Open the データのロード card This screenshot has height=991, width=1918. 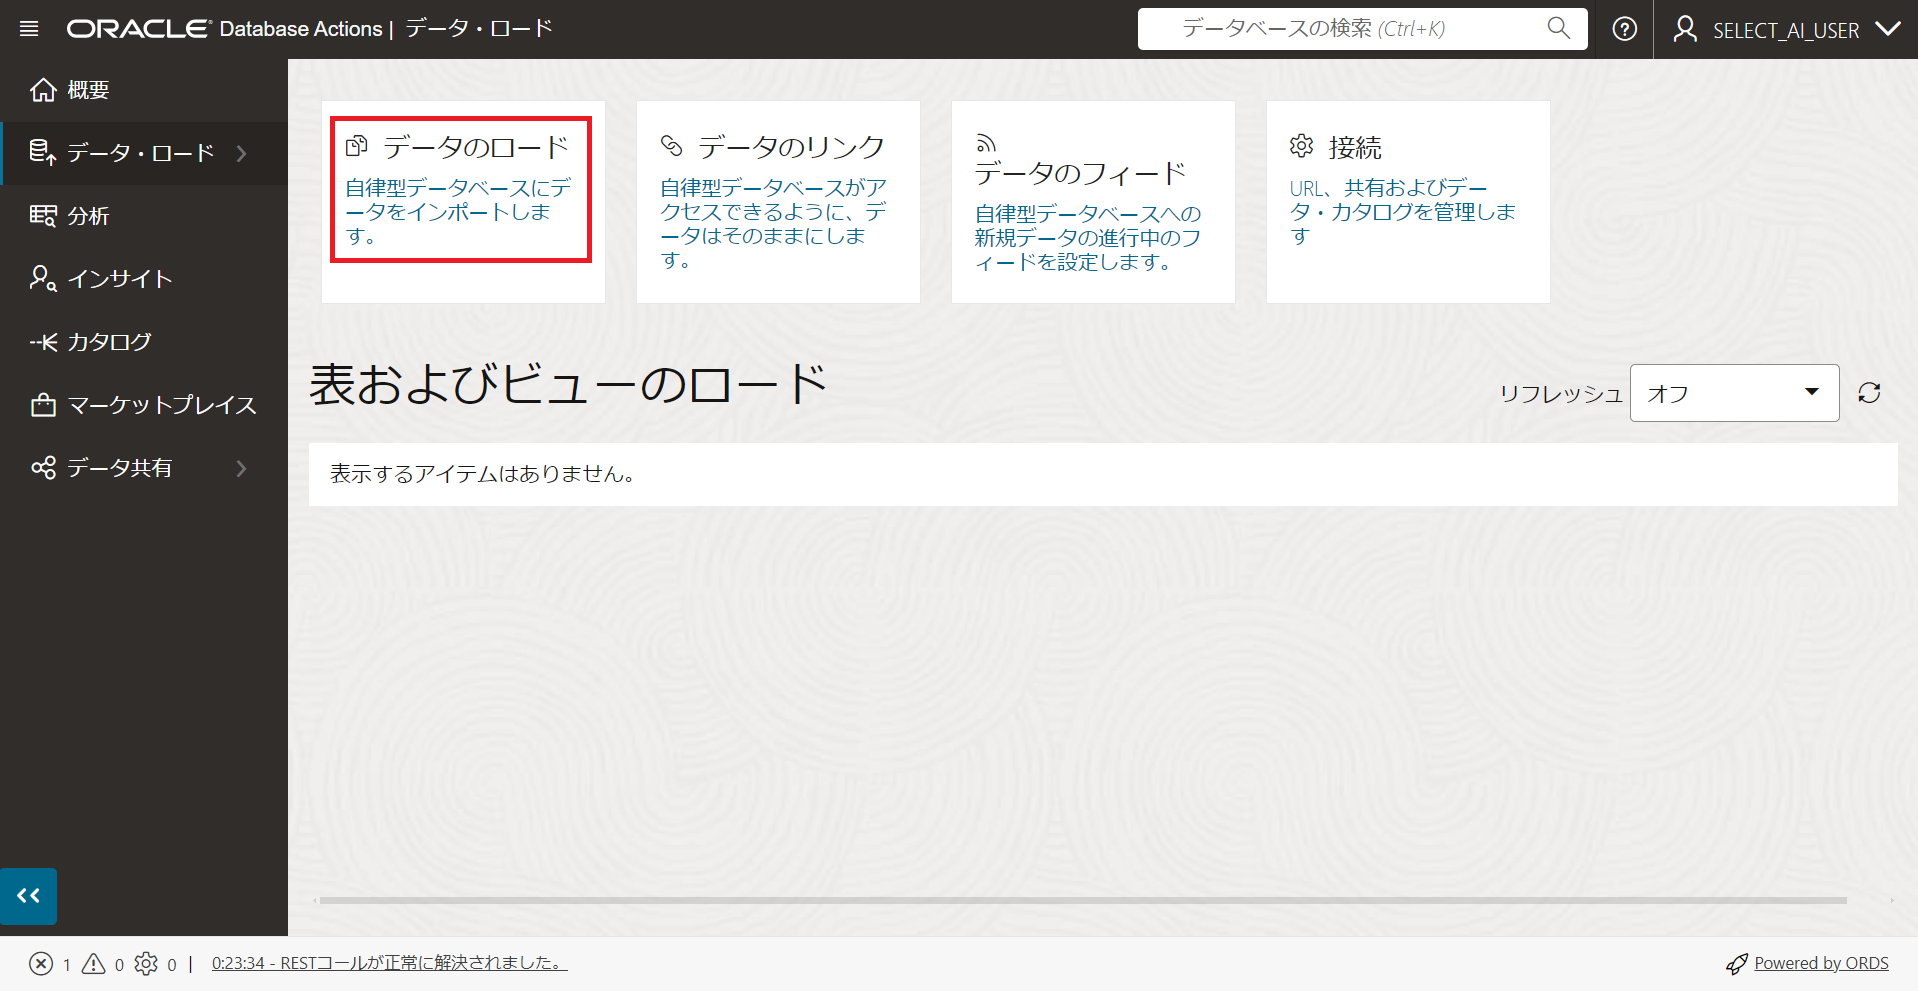point(461,190)
